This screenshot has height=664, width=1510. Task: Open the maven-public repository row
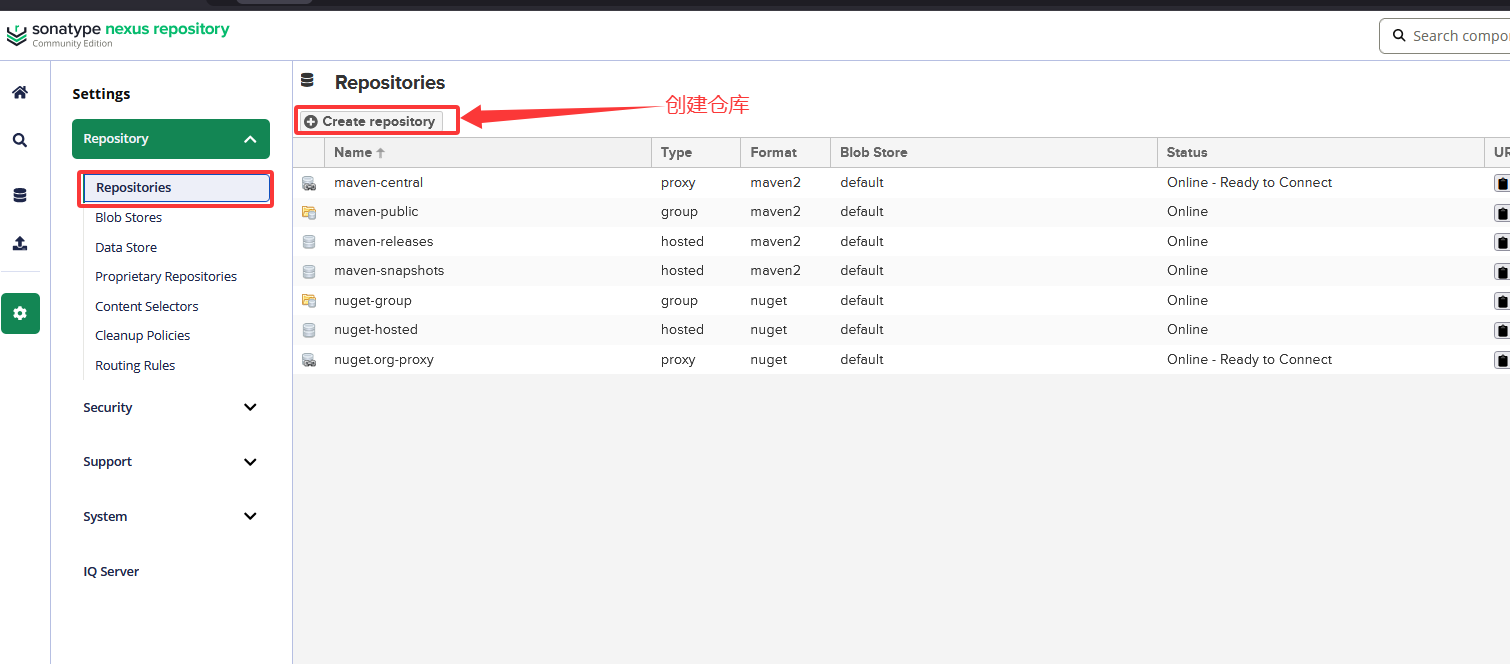[x=901, y=212]
